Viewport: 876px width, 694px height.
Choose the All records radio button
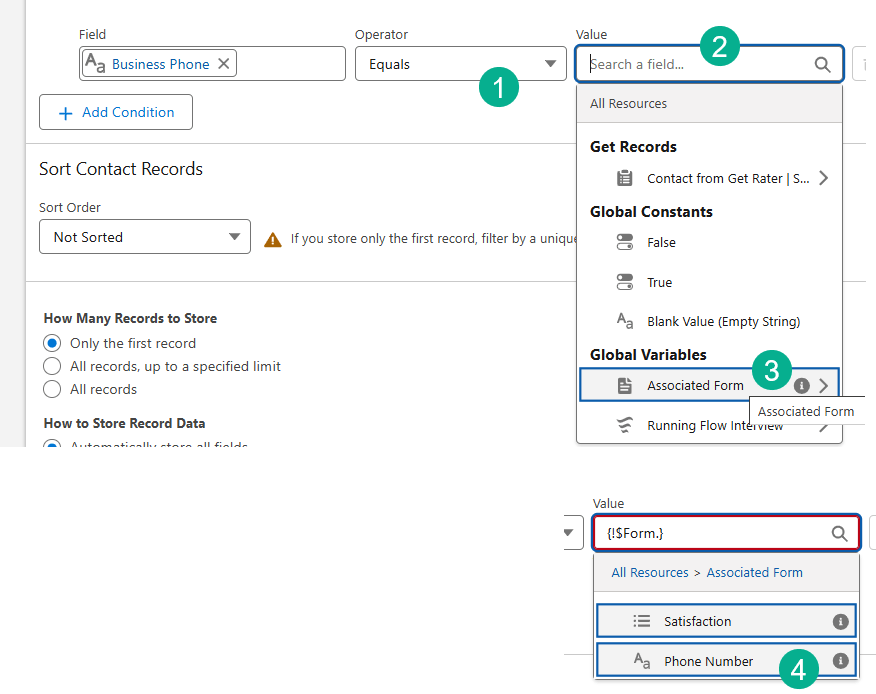click(x=53, y=389)
